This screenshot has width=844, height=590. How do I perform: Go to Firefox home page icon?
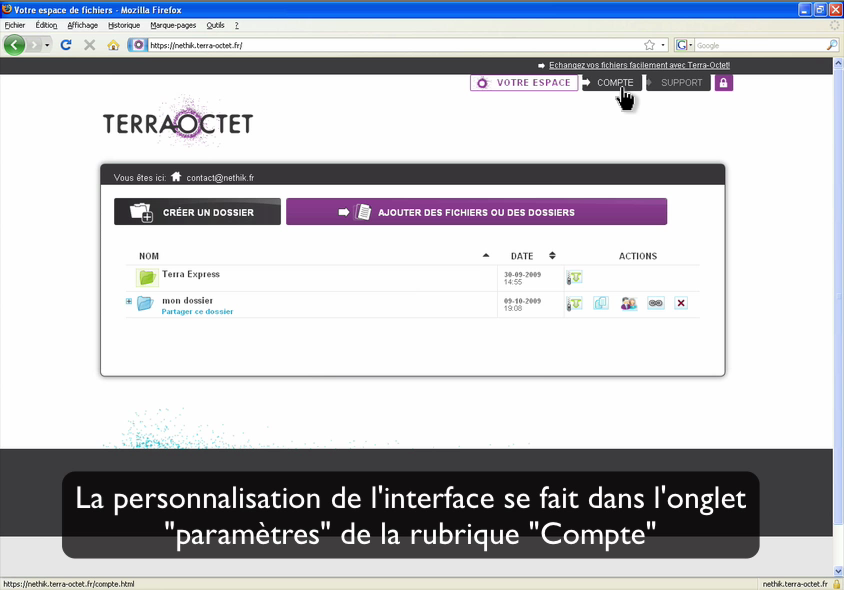coord(113,45)
